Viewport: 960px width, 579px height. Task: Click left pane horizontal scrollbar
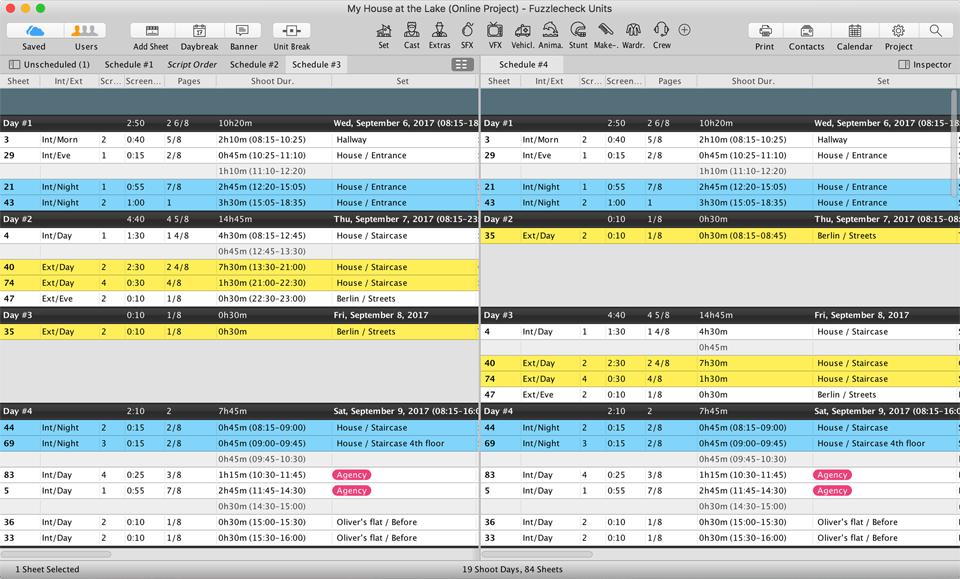(56, 555)
